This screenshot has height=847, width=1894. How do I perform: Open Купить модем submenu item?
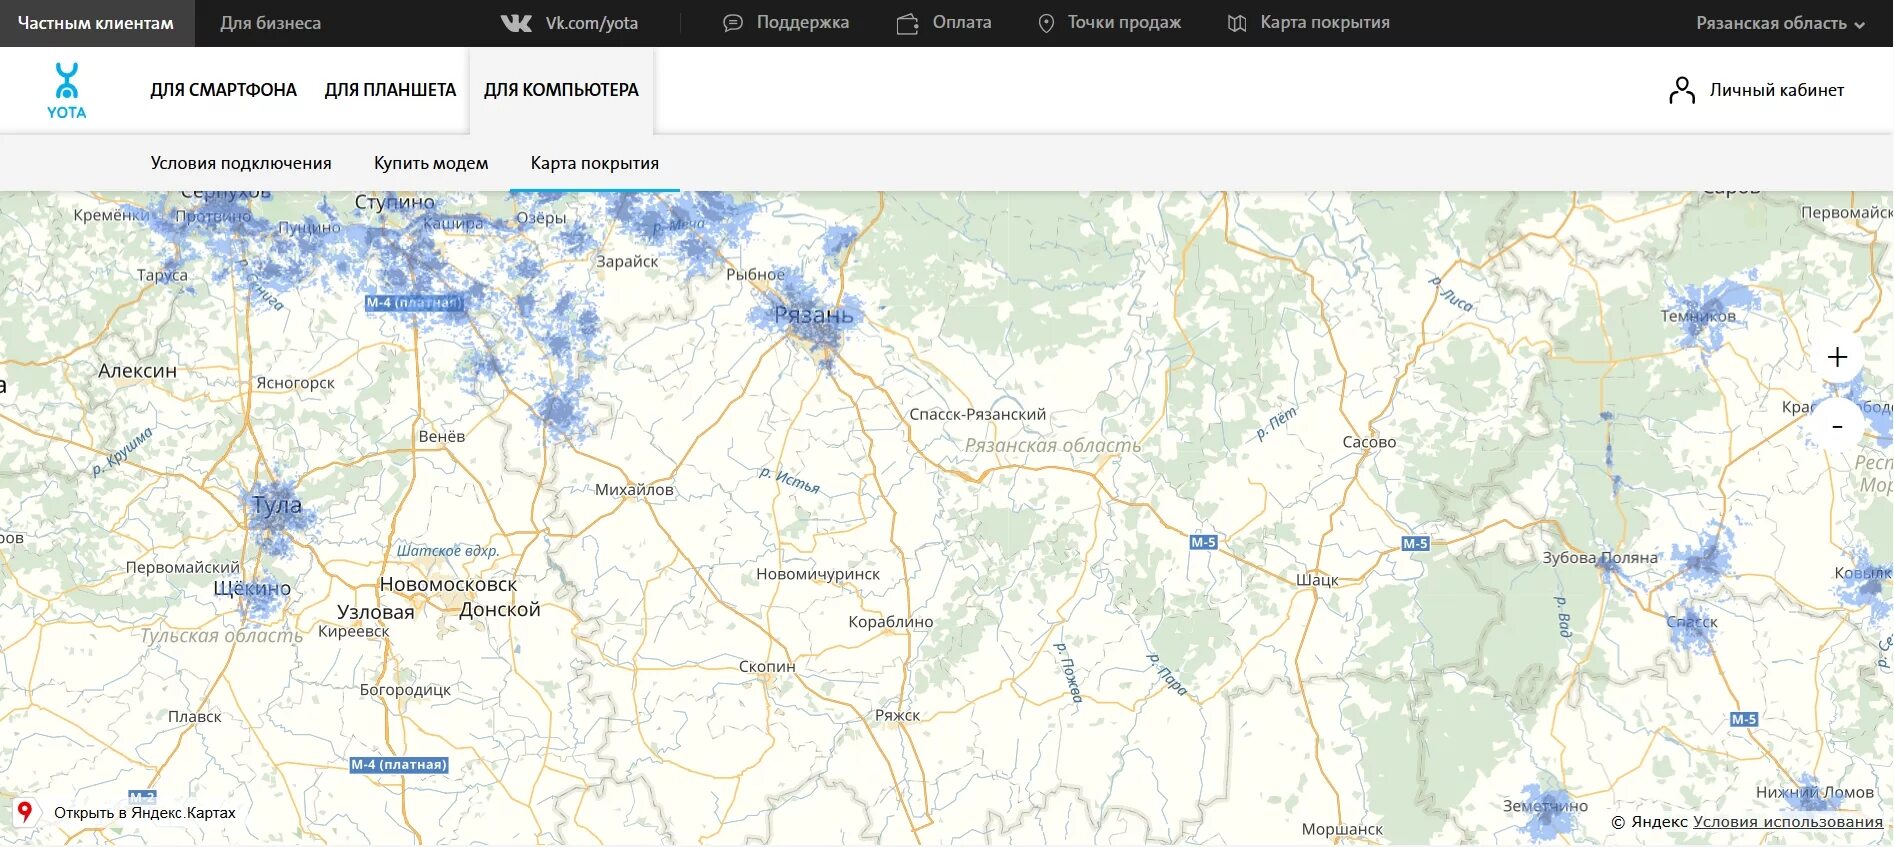431,163
